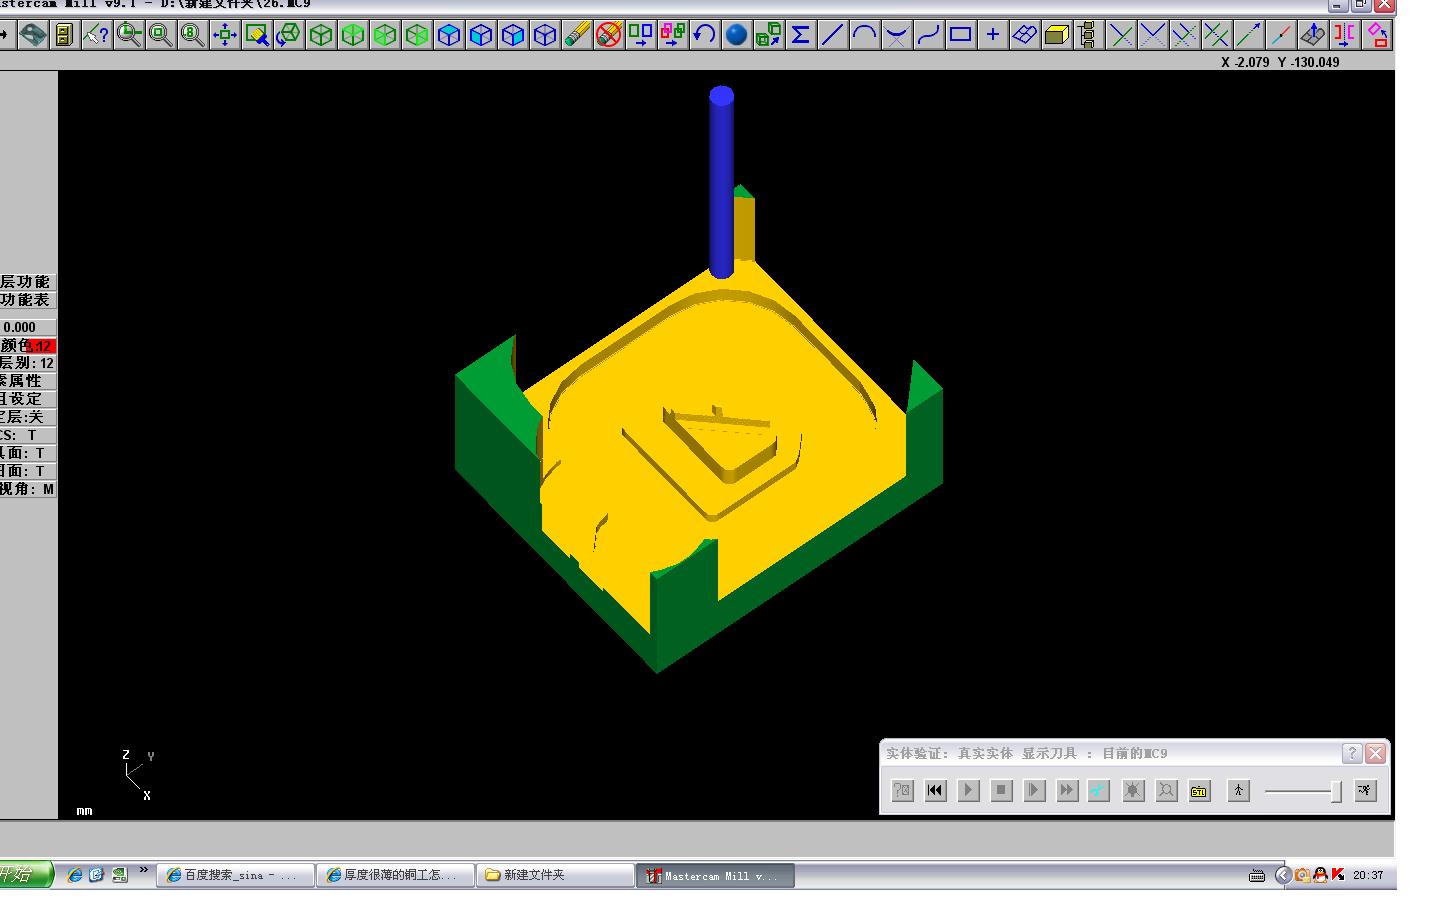
Task: Click the 视角: M view button
Action: tap(27, 489)
